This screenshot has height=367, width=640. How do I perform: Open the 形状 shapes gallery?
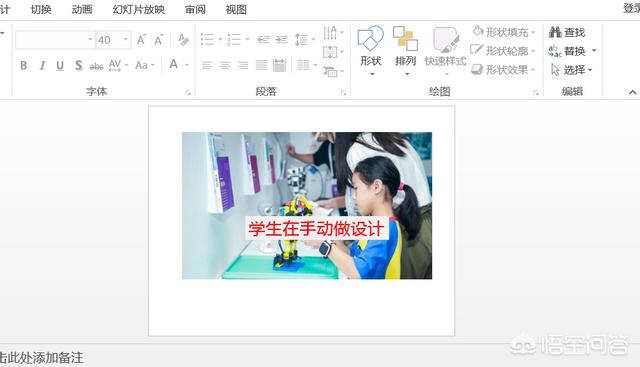[x=371, y=51]
